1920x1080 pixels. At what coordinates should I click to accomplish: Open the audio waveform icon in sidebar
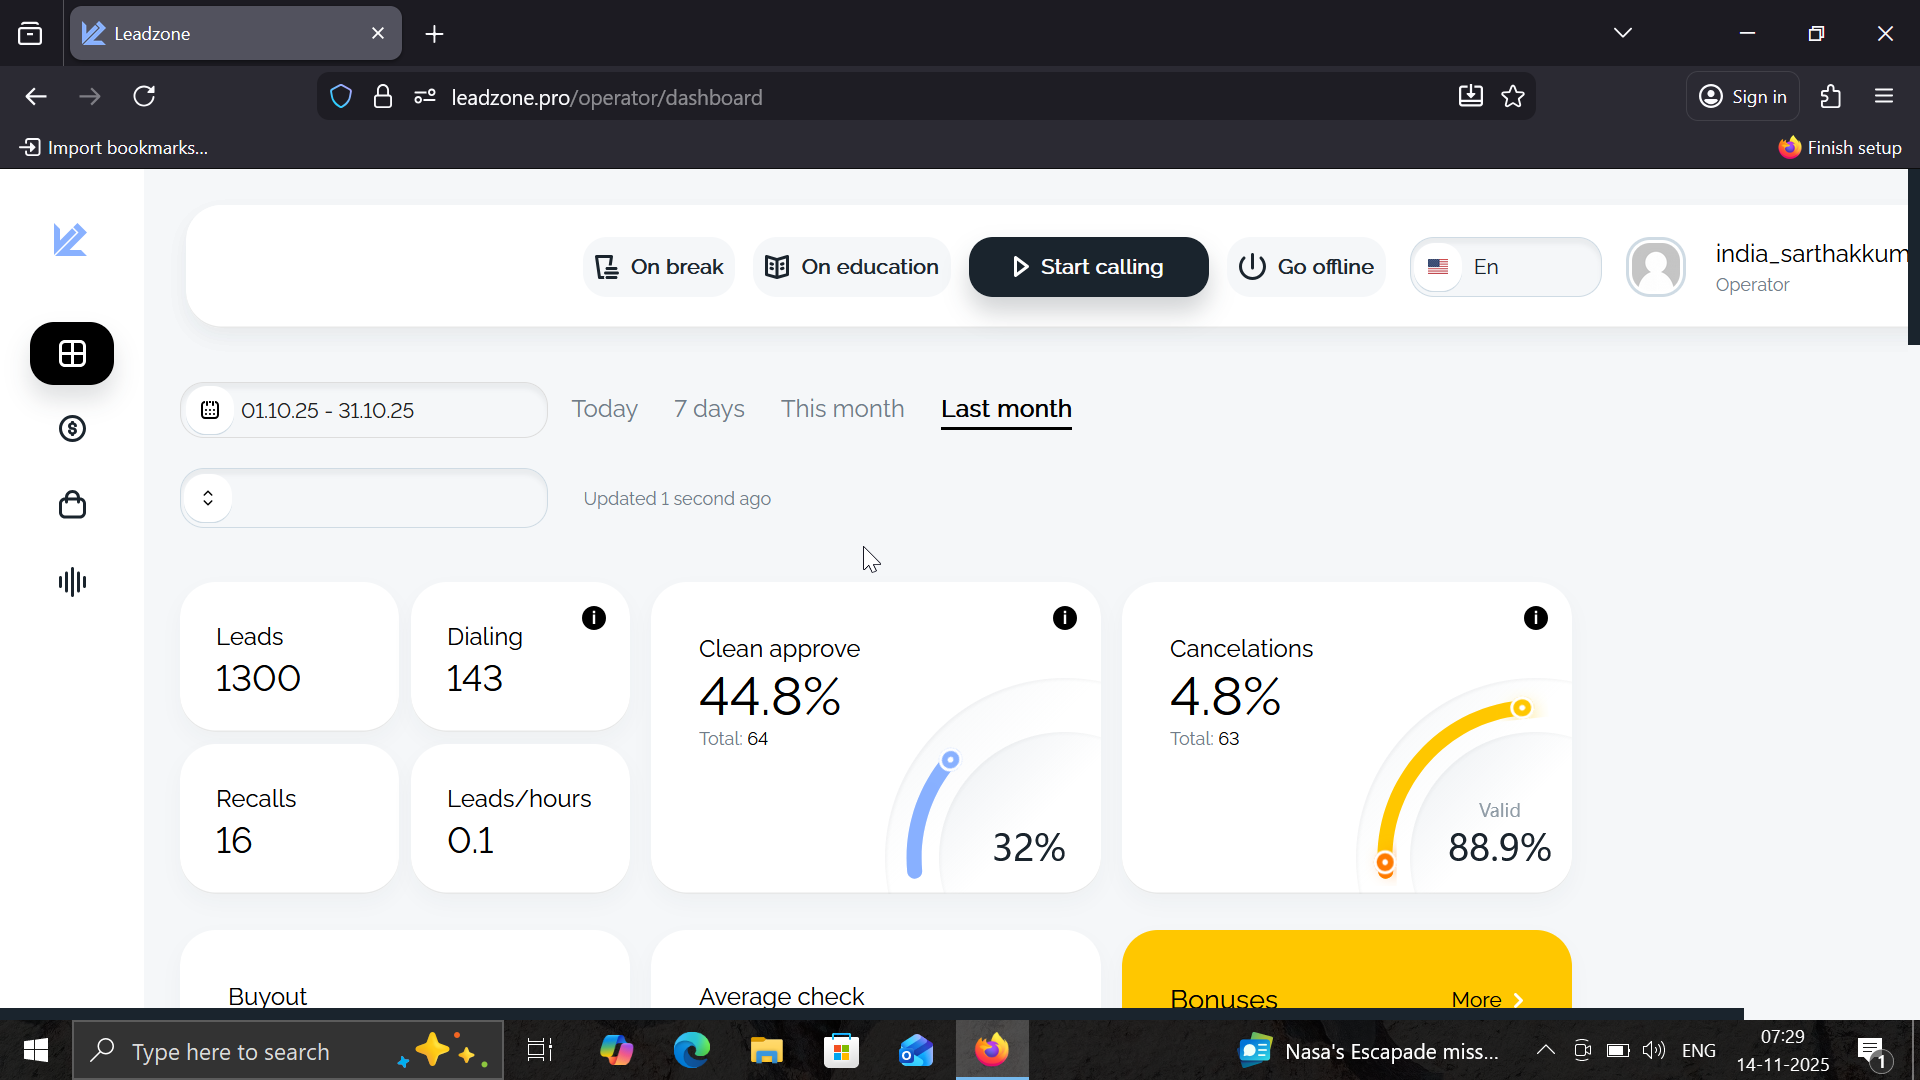point(72,582)
